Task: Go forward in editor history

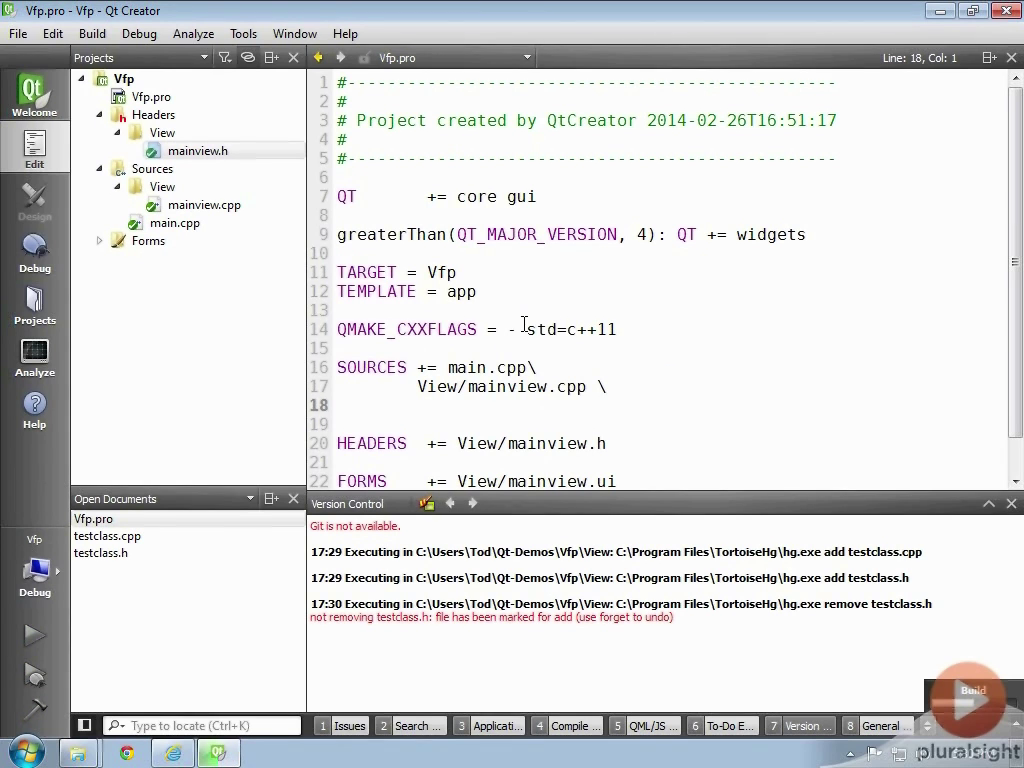Action: [x=340, y=57]
